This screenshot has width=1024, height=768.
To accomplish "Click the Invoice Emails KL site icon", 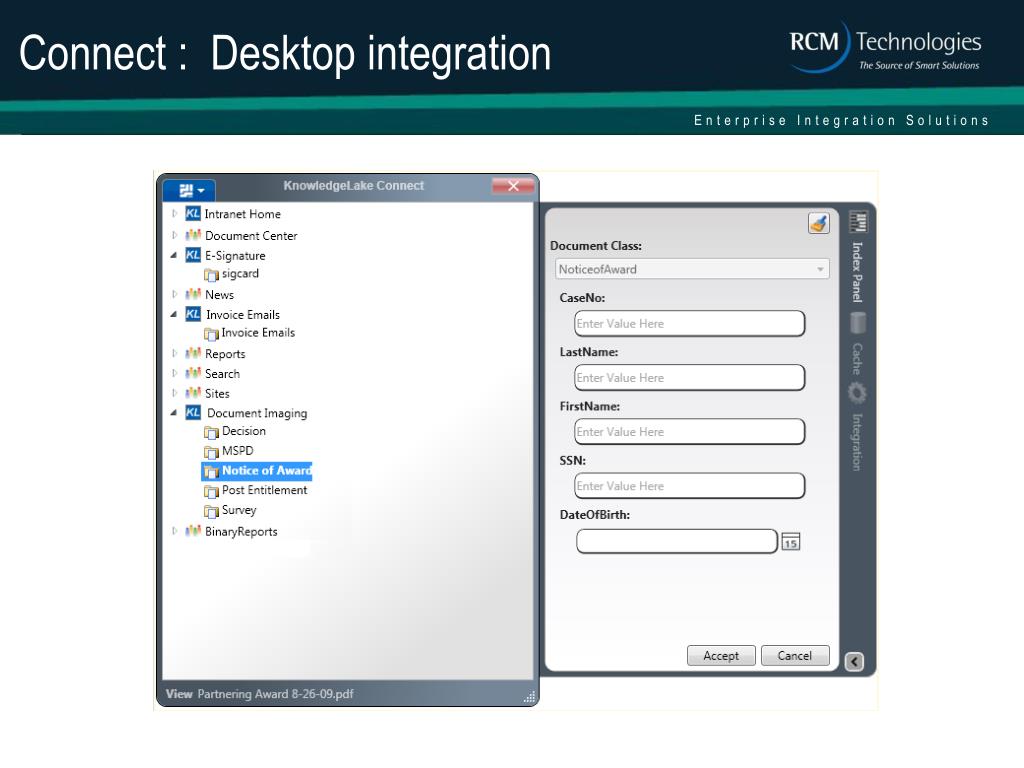I will pos(193,314).
